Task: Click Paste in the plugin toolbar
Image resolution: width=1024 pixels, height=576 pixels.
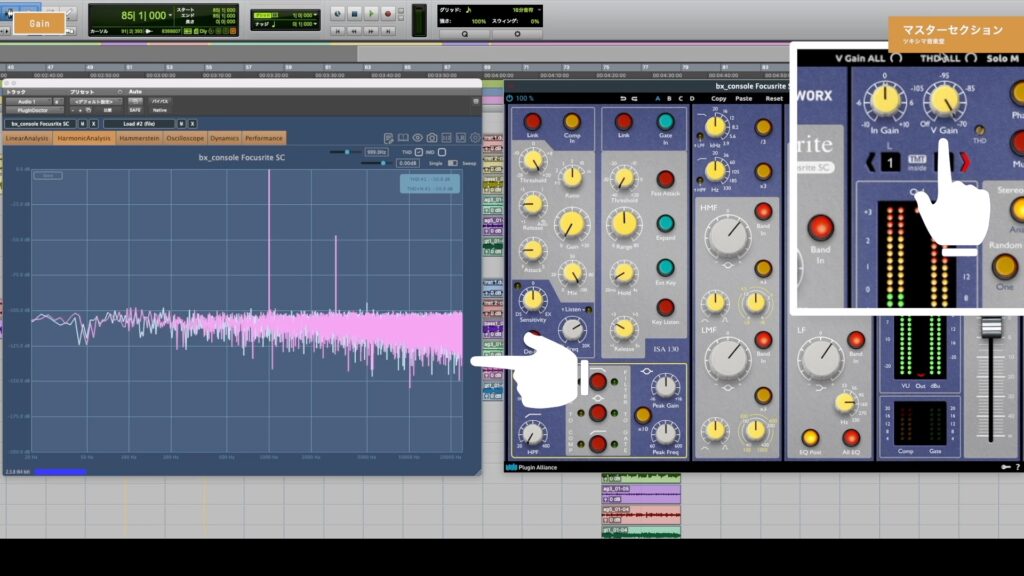Action: click(743, 99)
